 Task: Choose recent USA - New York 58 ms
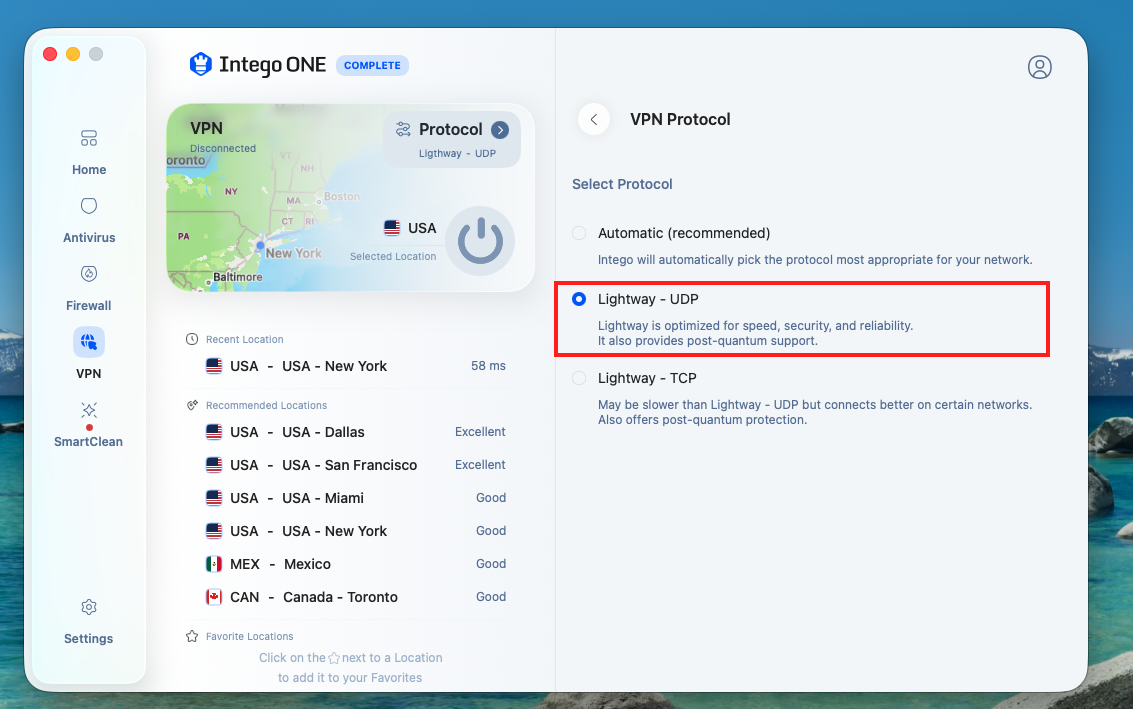[356, 366]
